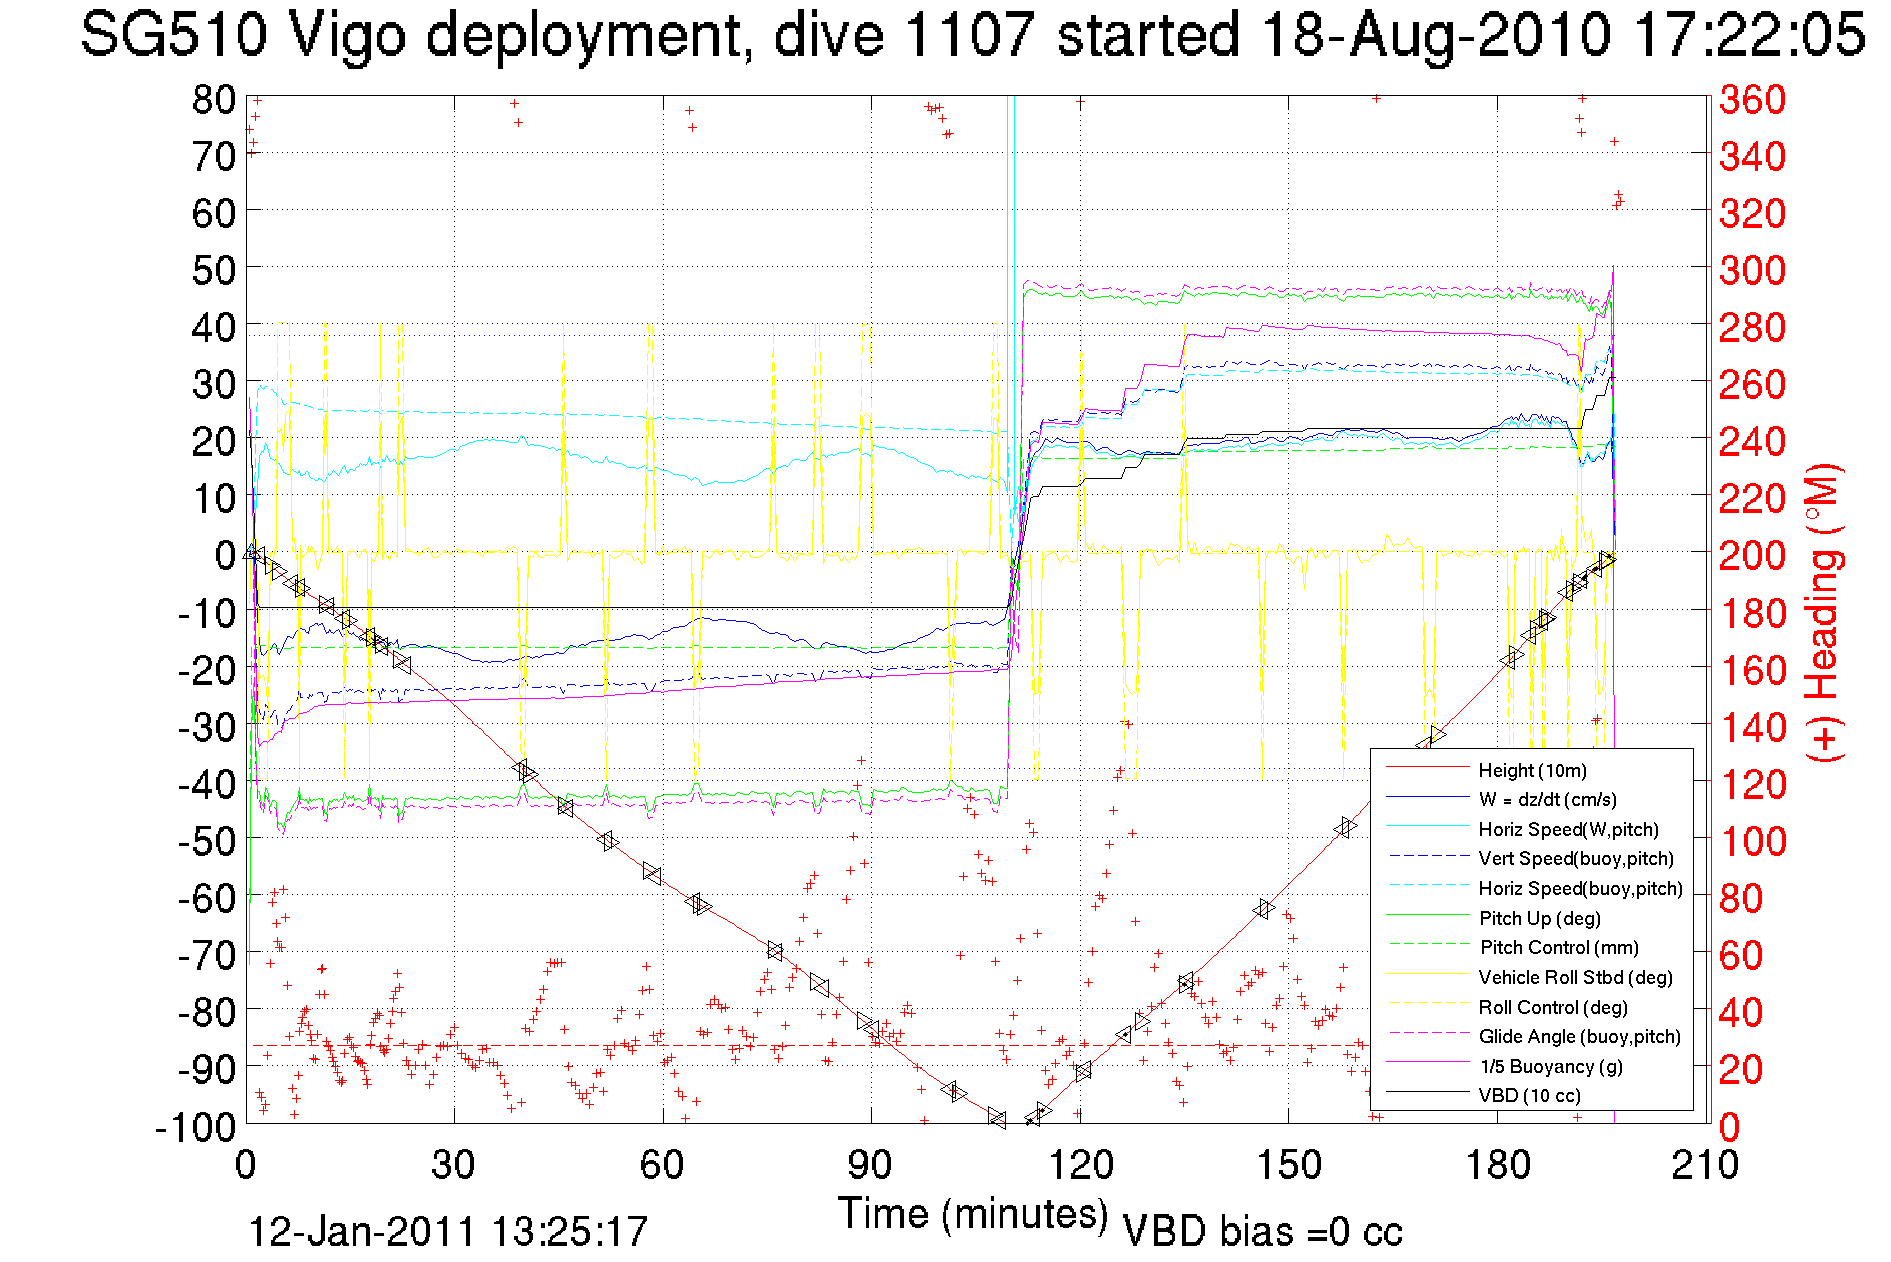1891x1262 pixels.
Task: Select the -100 tick on left axis
Action: (x=195, y=1127)
